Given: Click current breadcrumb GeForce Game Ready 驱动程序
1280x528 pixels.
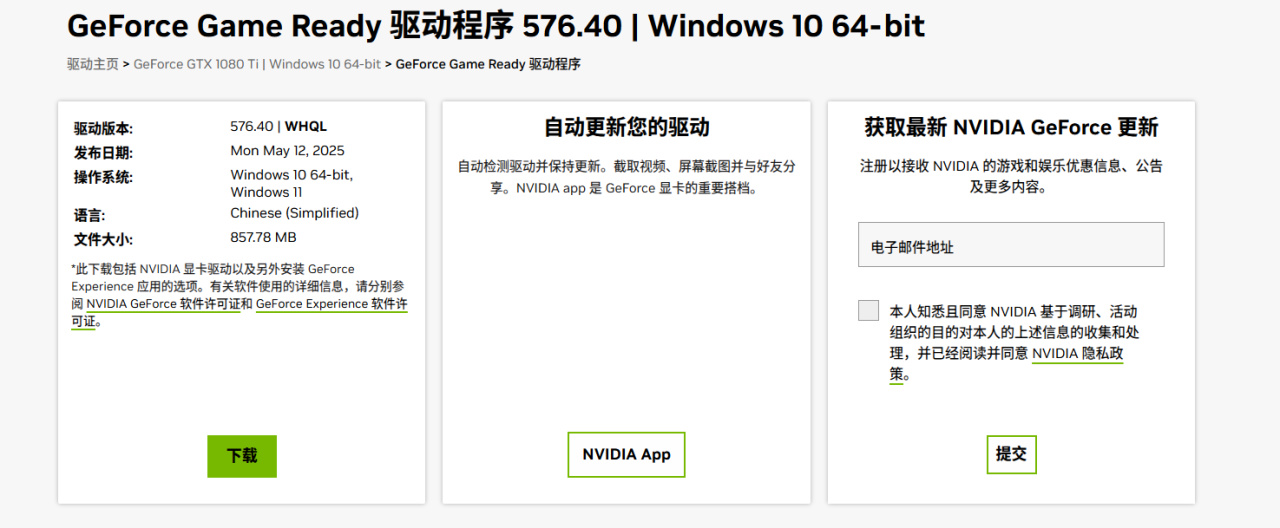Looking at the screenshot, I should coord(488,64).
